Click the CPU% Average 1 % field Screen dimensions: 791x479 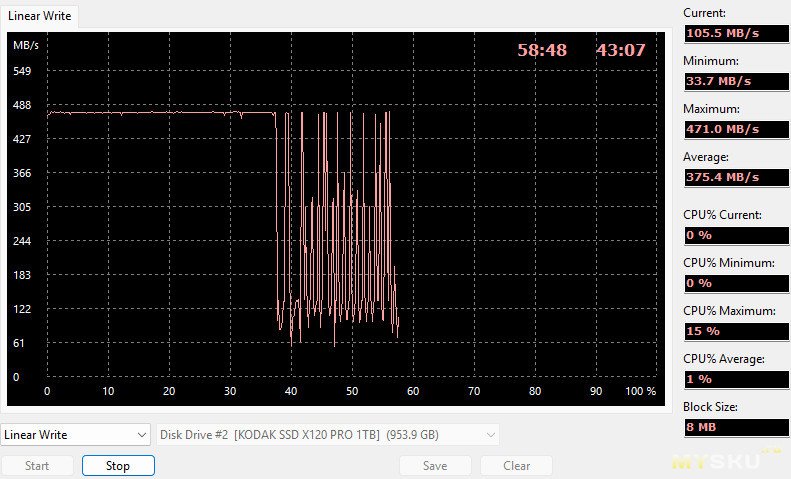[x=737, y=379]
